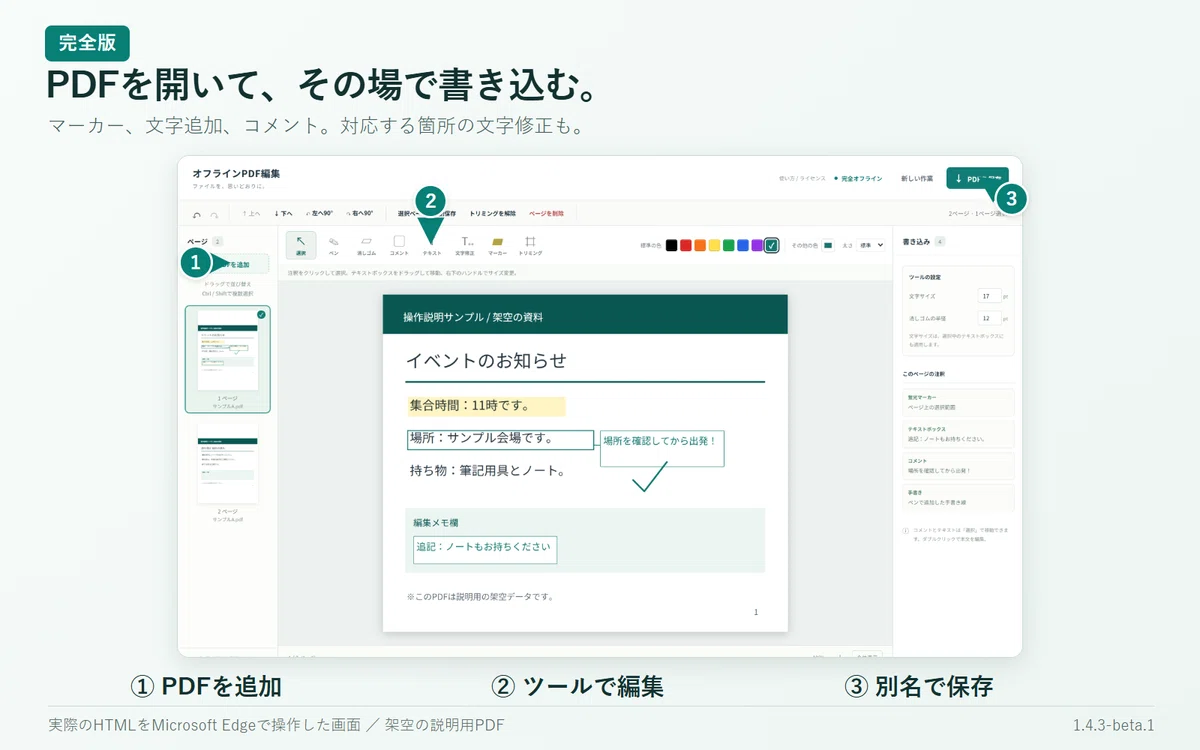Select the テキストボックス annotation entry
This screenshot has height=750, width=1200.
pos(957,434)
